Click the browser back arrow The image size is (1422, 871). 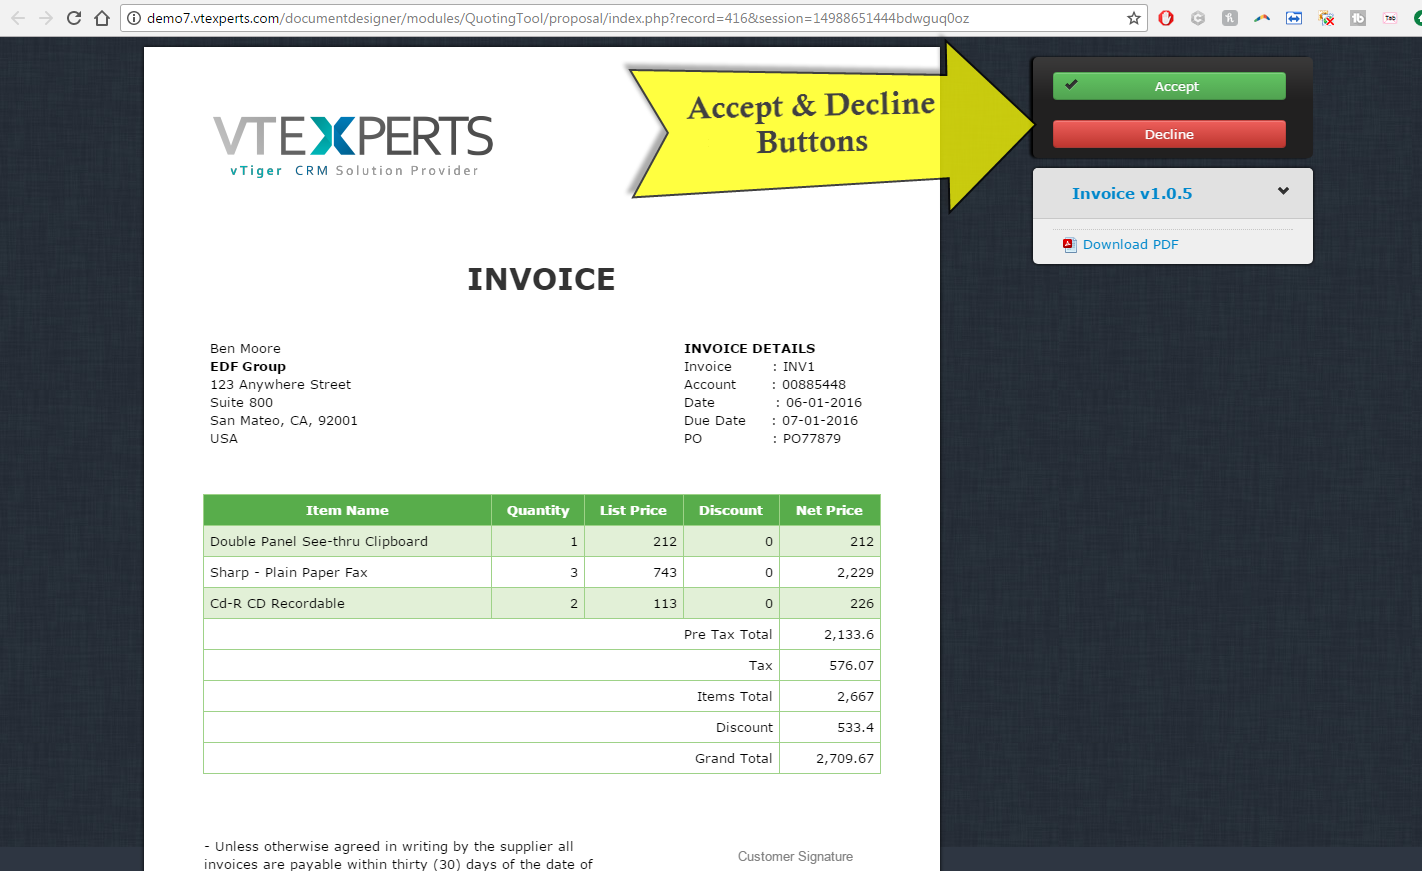[18, 18]
